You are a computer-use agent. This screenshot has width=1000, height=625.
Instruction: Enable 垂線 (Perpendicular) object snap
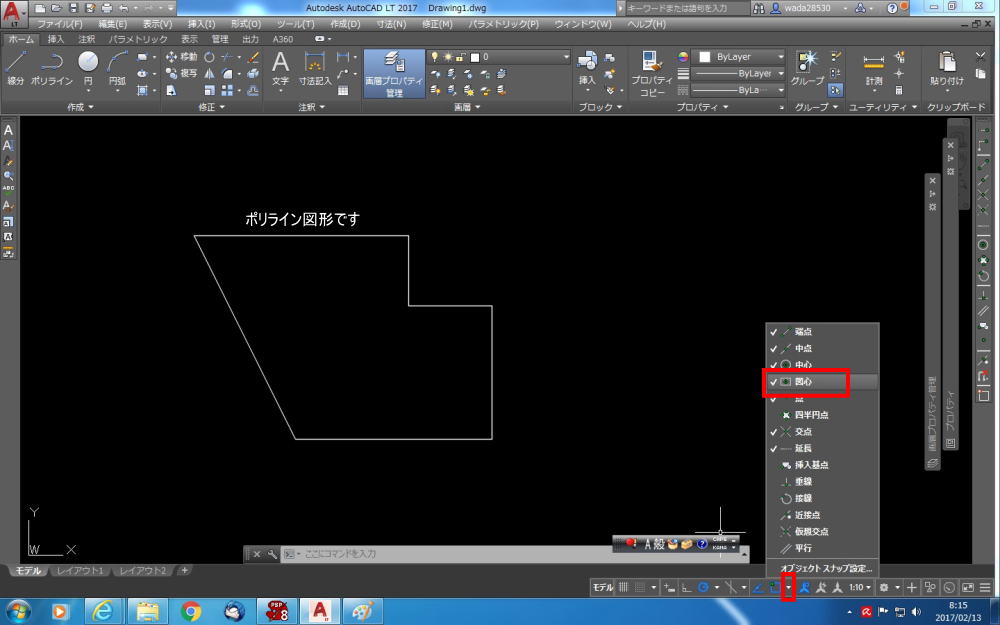pyautogui.click(x=822, y=482)
